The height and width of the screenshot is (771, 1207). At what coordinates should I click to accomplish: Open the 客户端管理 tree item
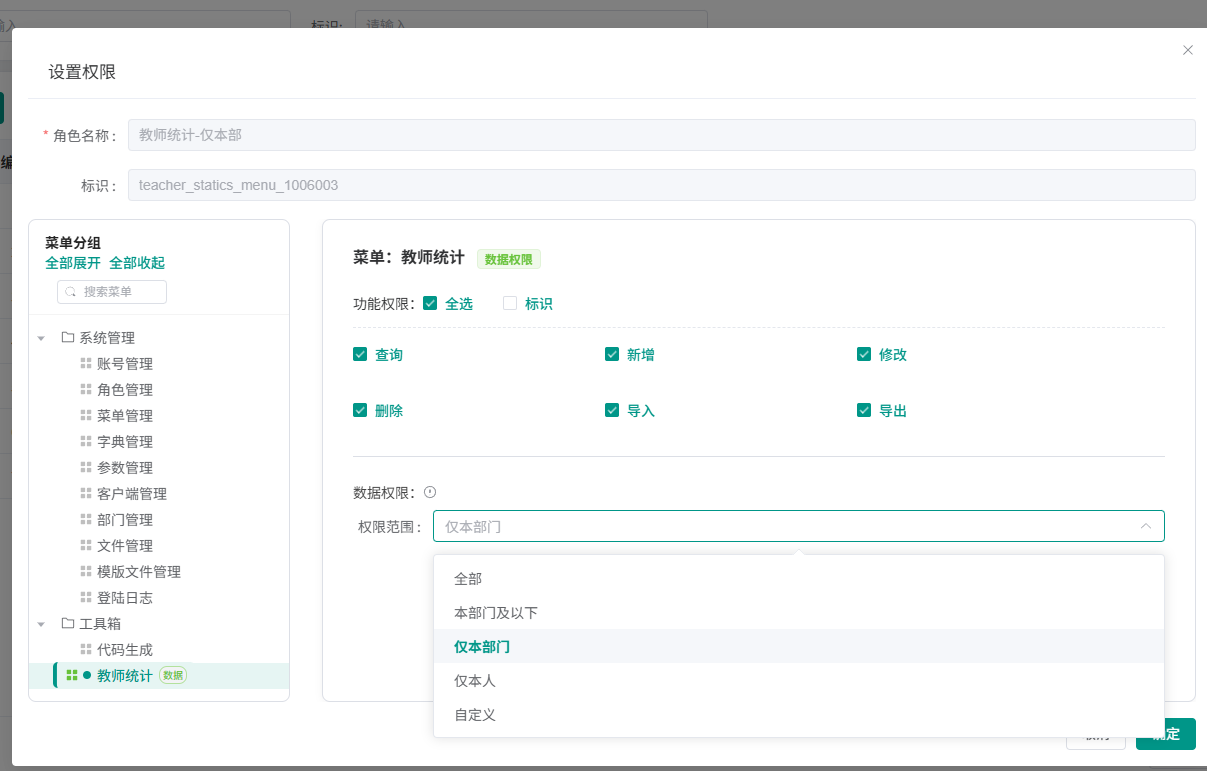pyautogui.click(x=132, y=494)
